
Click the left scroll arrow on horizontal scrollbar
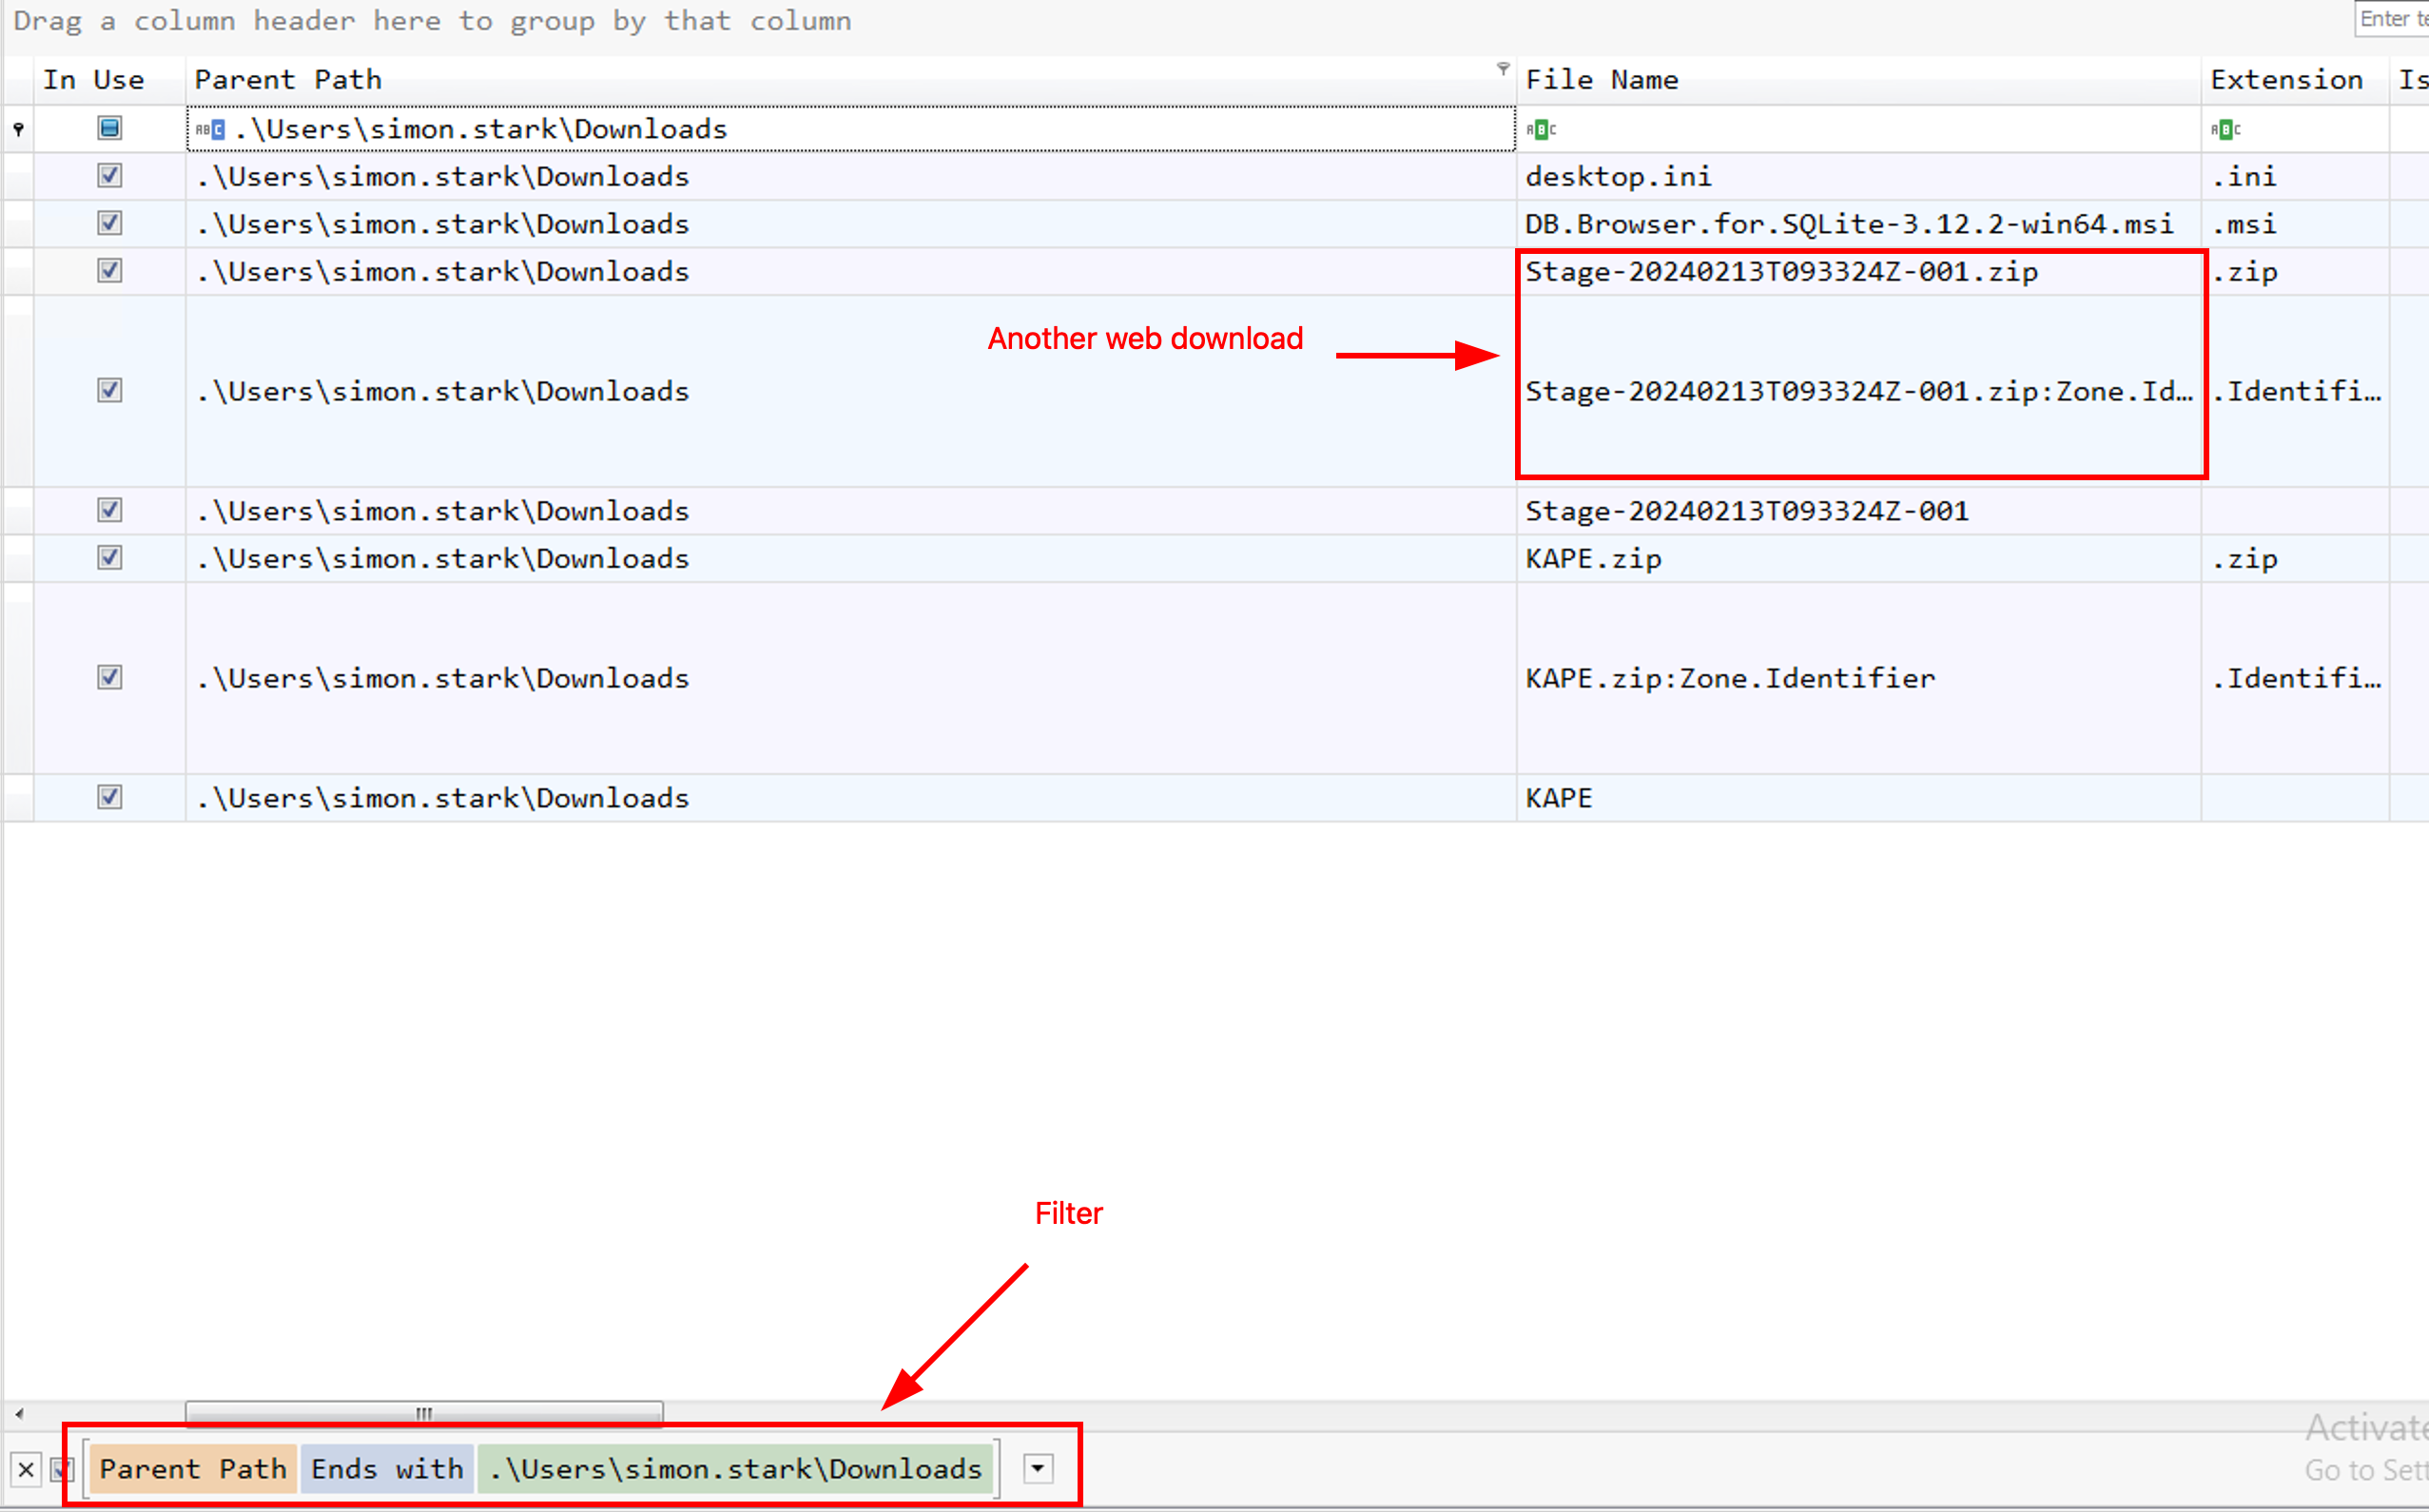19,1413
